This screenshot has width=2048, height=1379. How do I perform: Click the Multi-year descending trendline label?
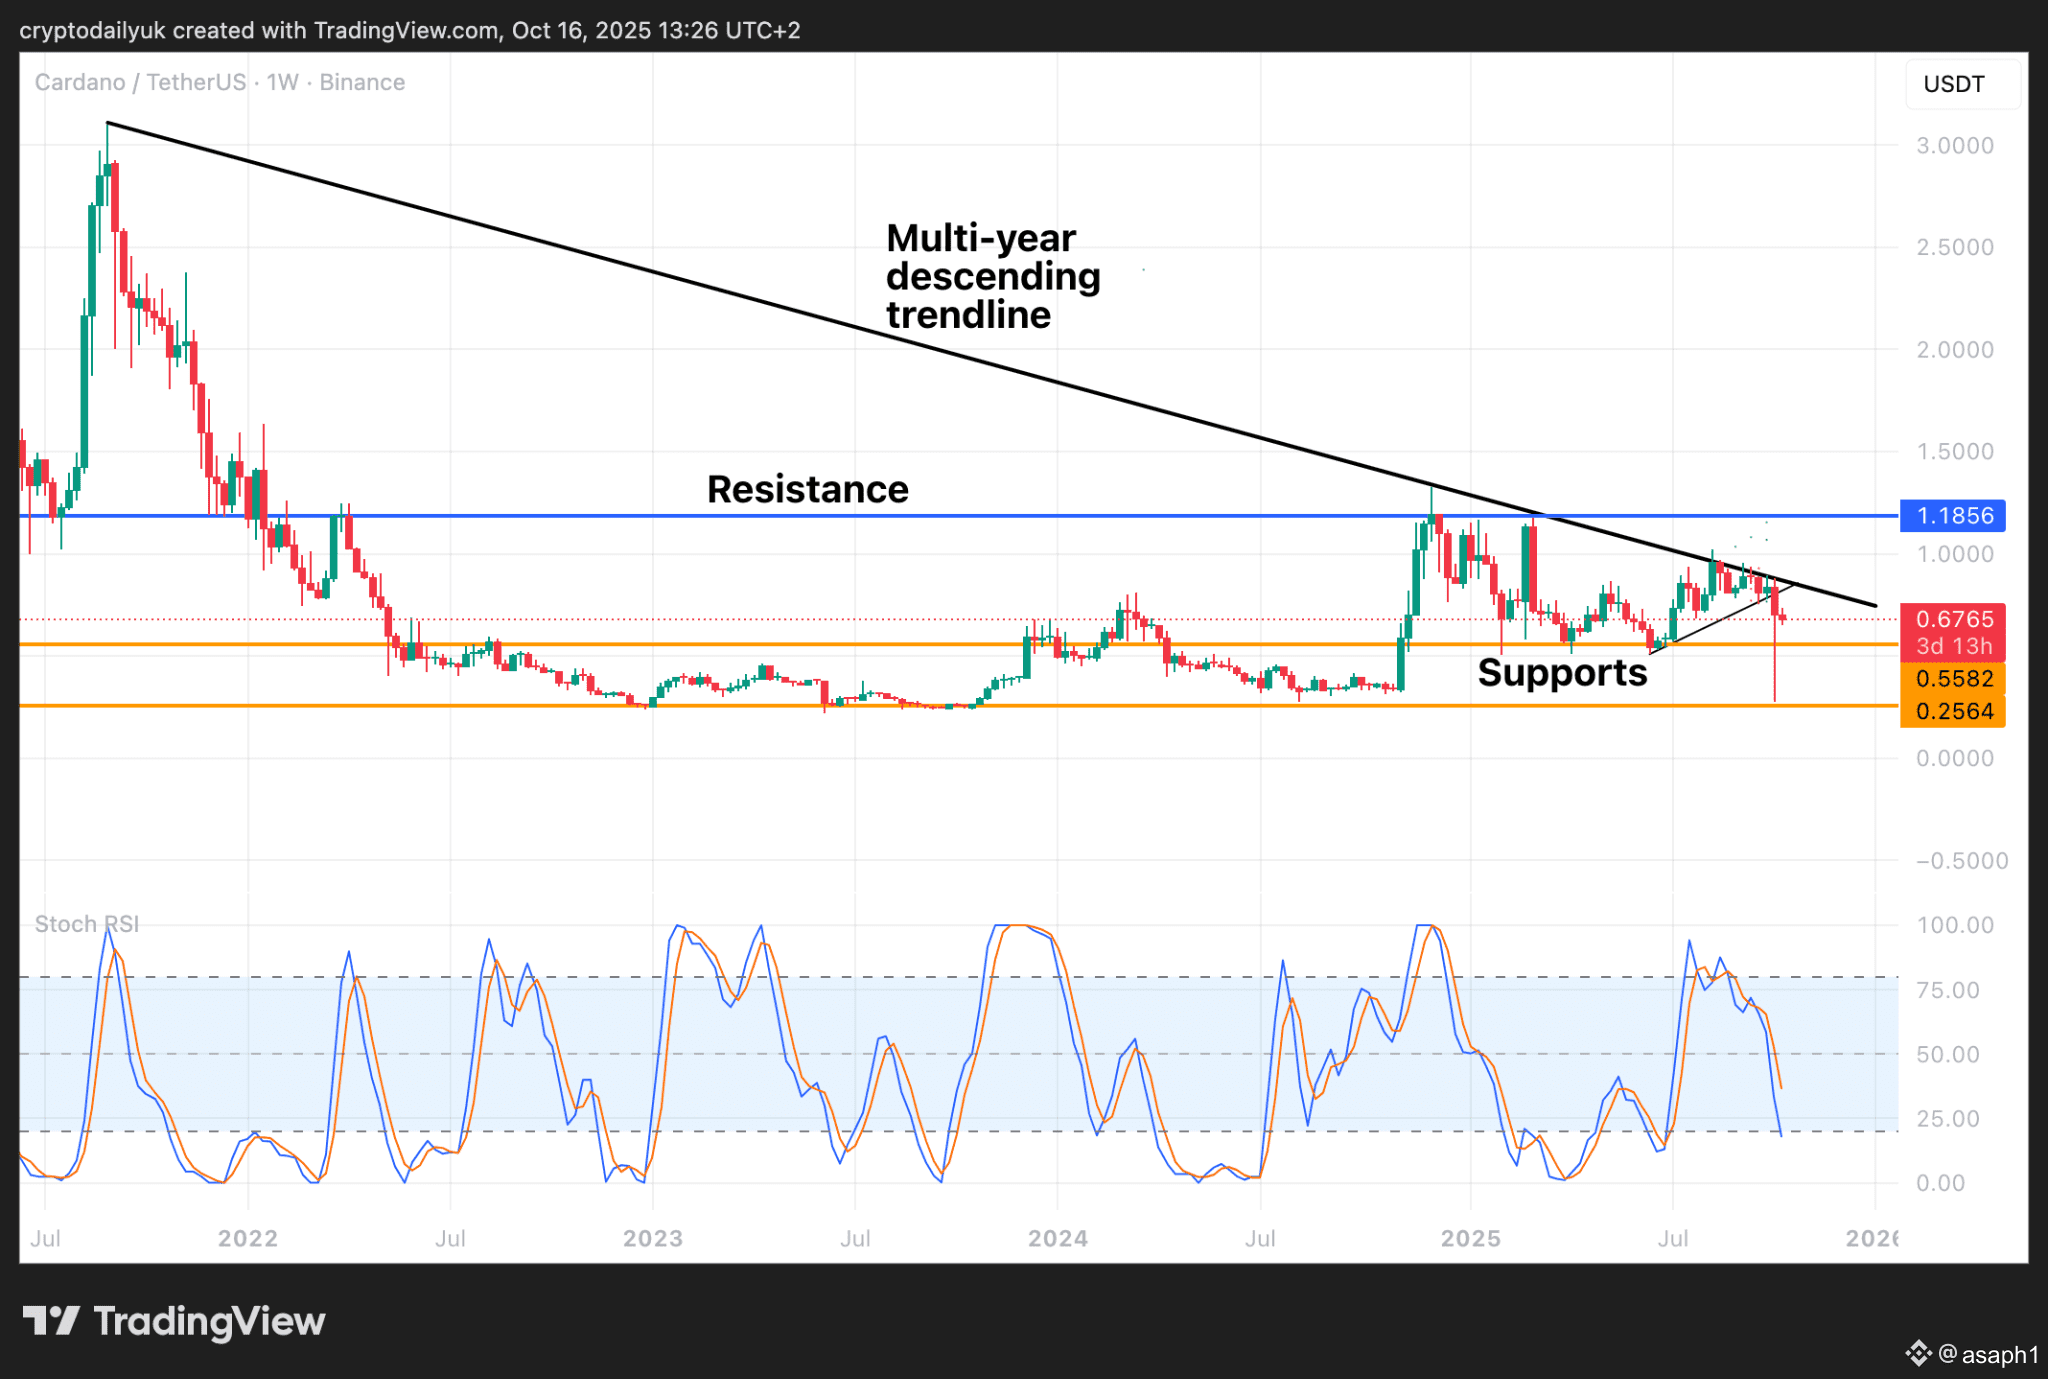[992, 277]
